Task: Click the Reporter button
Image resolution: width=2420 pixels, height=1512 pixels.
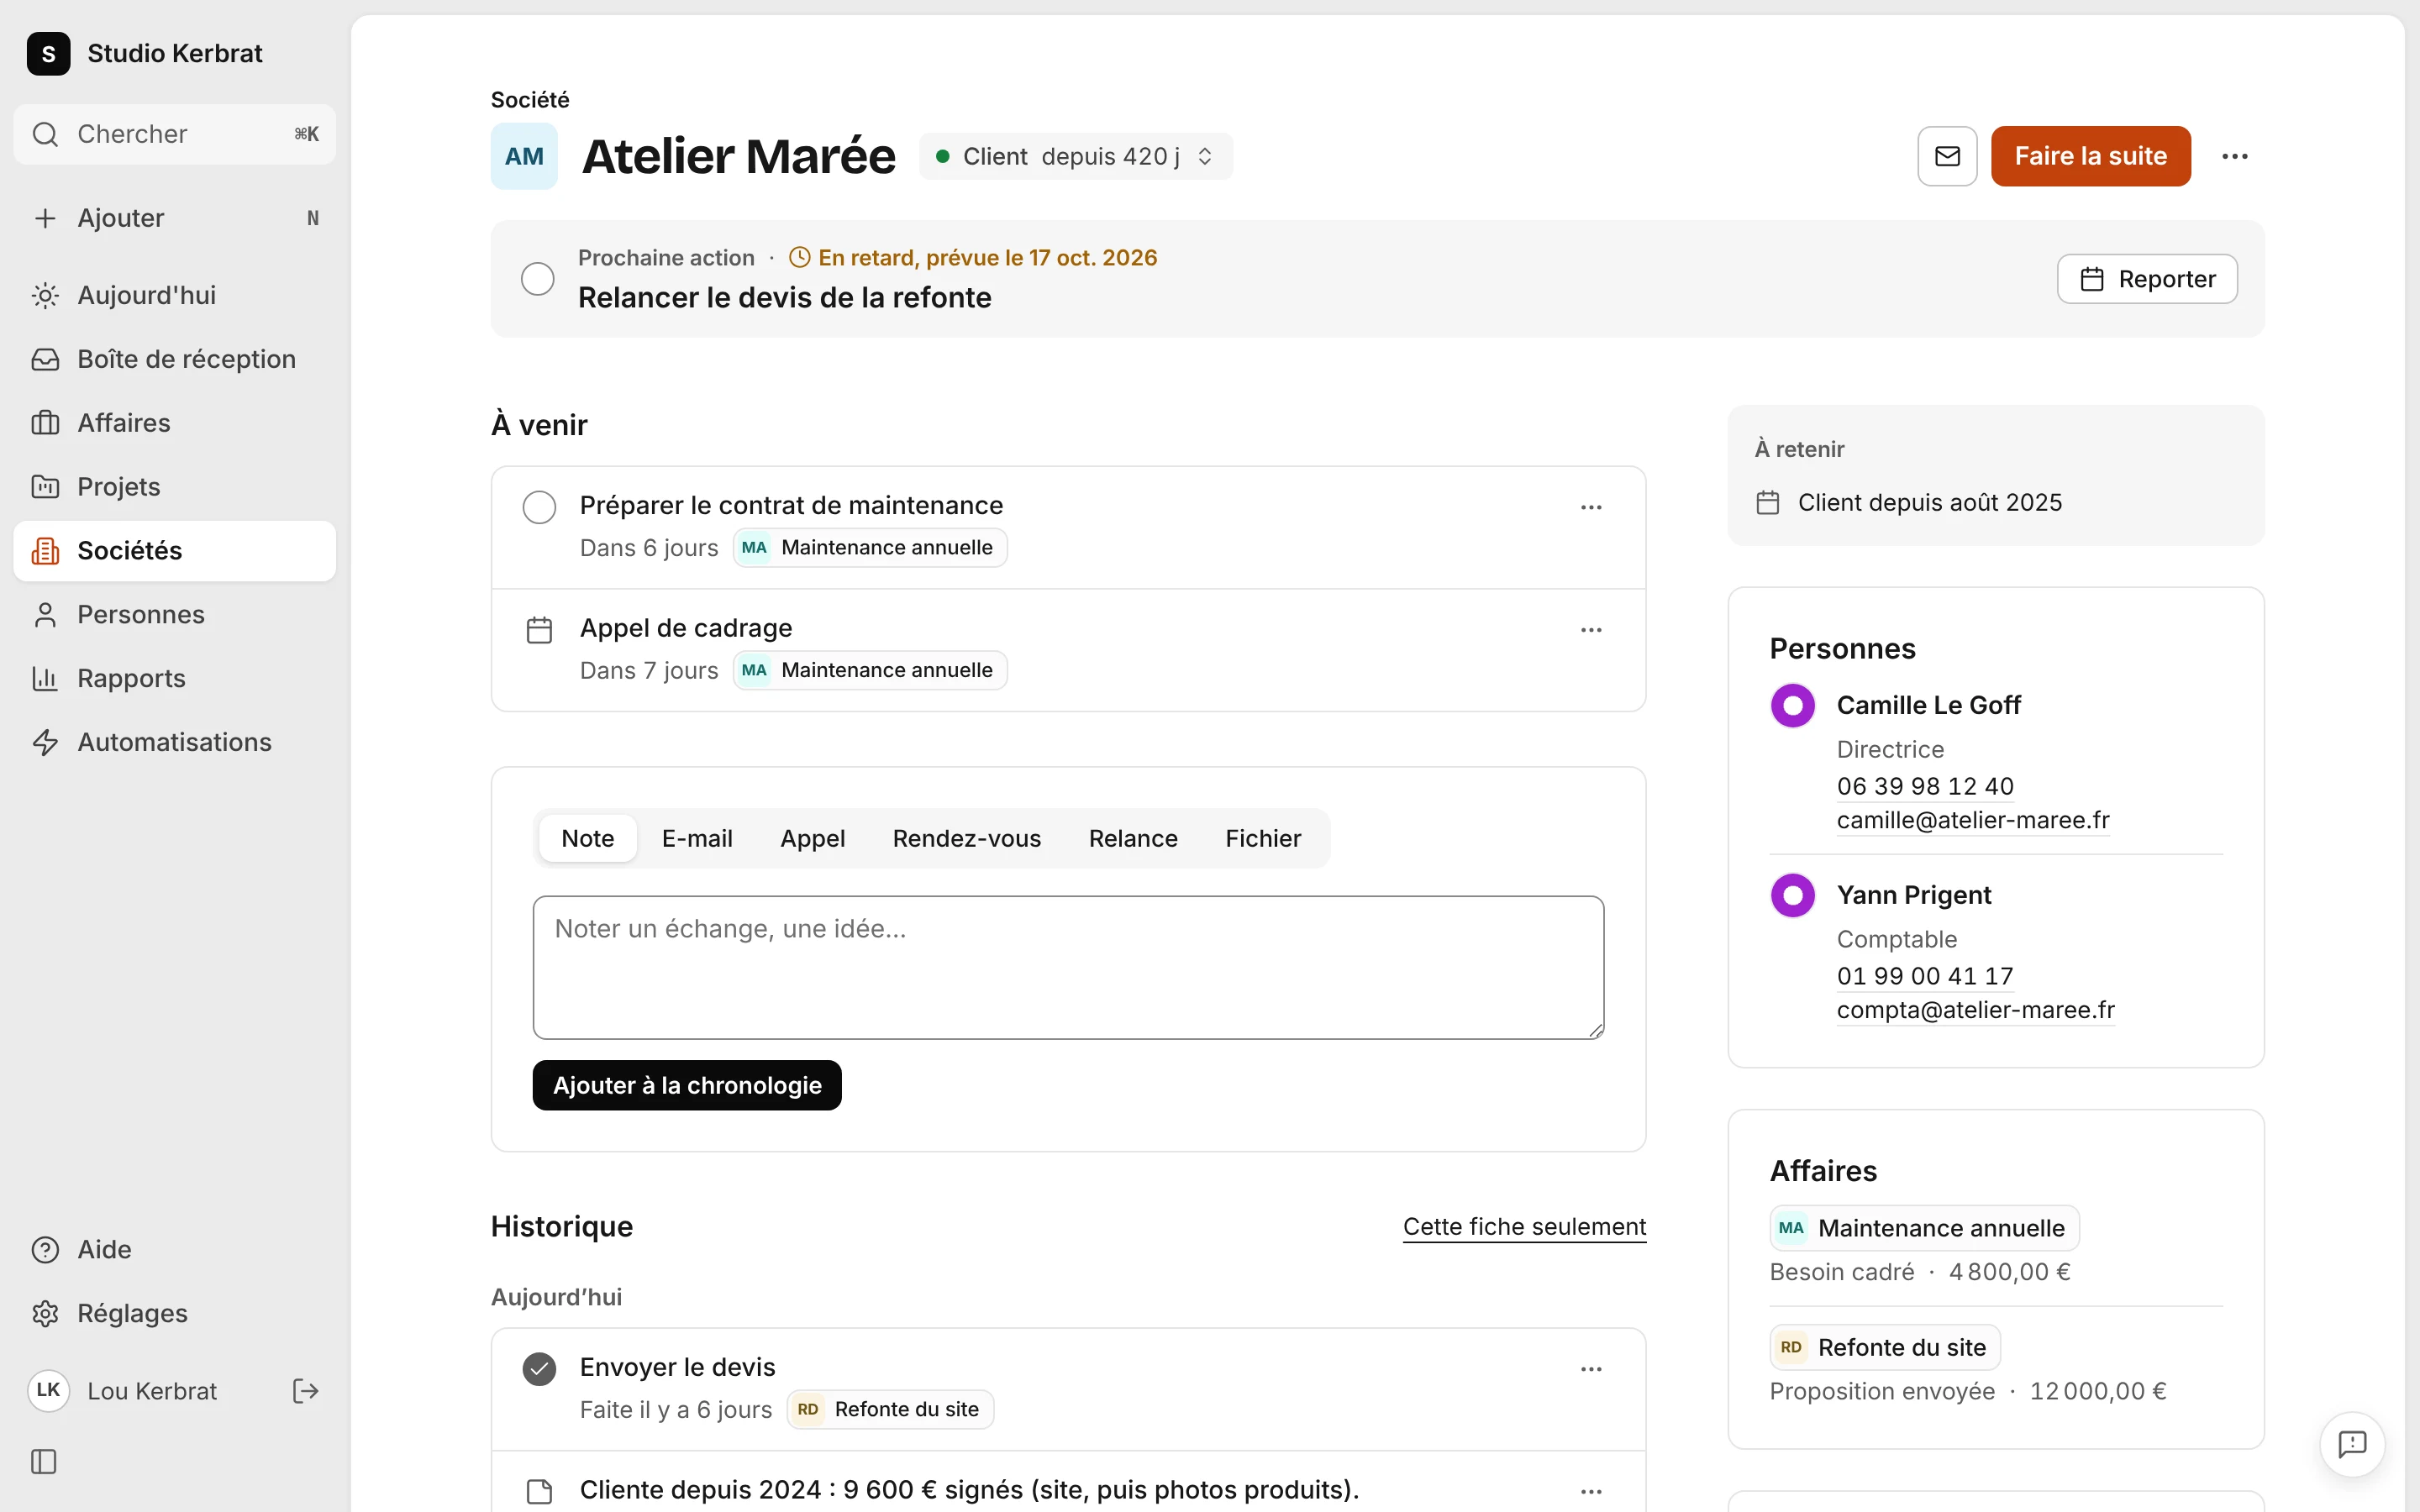Action: point(2147,279)
